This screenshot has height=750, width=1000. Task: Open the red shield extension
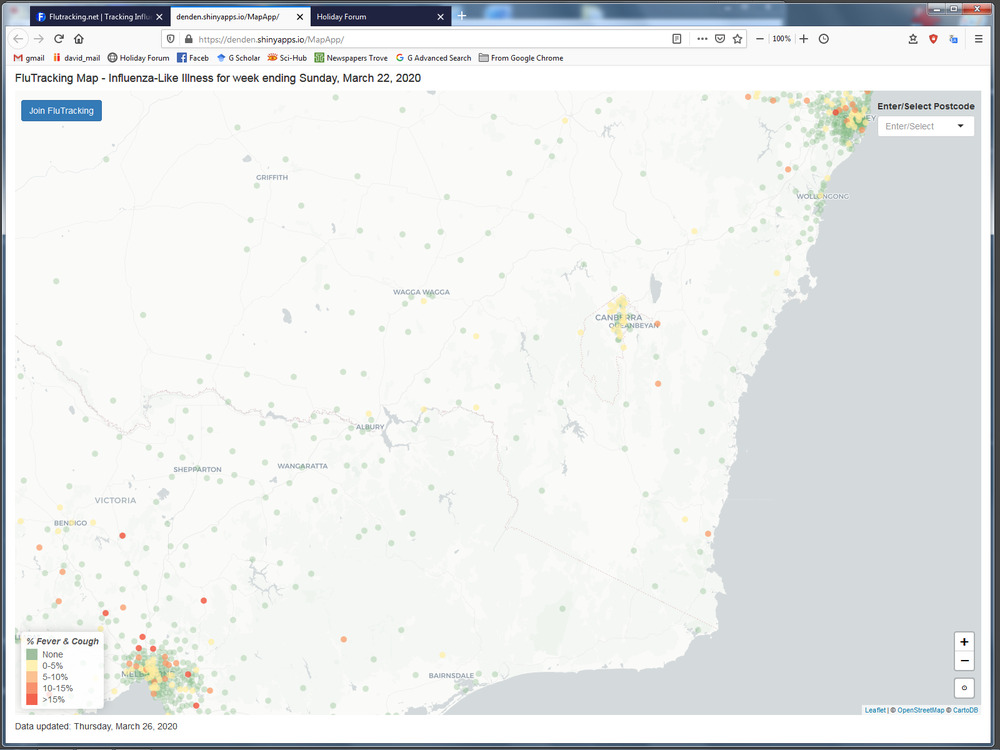click(x=934, y=39)
